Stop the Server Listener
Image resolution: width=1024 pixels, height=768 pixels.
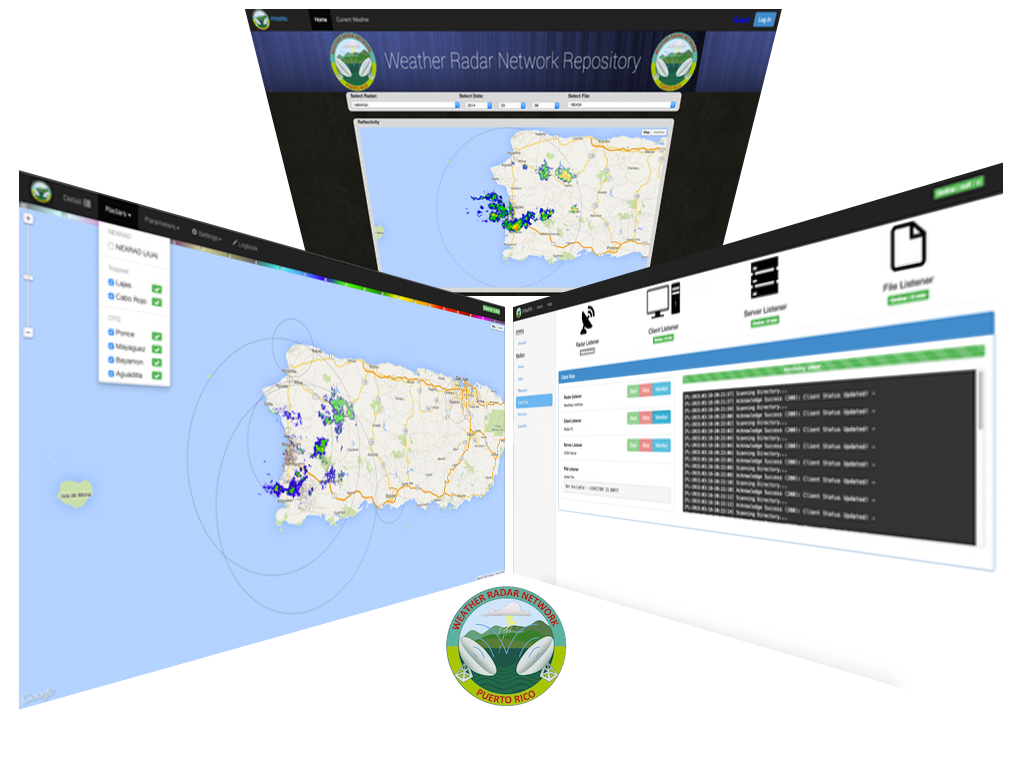pos(646,445)
